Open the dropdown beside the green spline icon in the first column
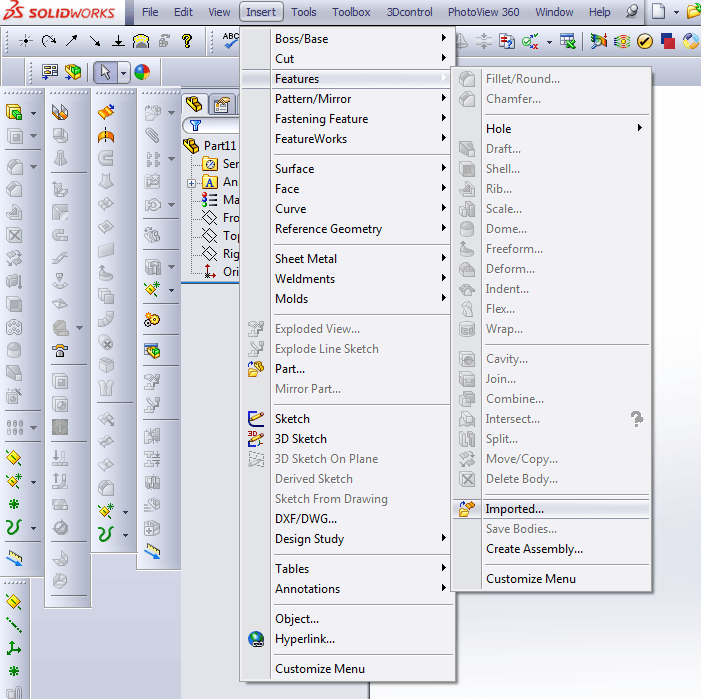This screenshot has height=699, width=701. click(34, 529)
